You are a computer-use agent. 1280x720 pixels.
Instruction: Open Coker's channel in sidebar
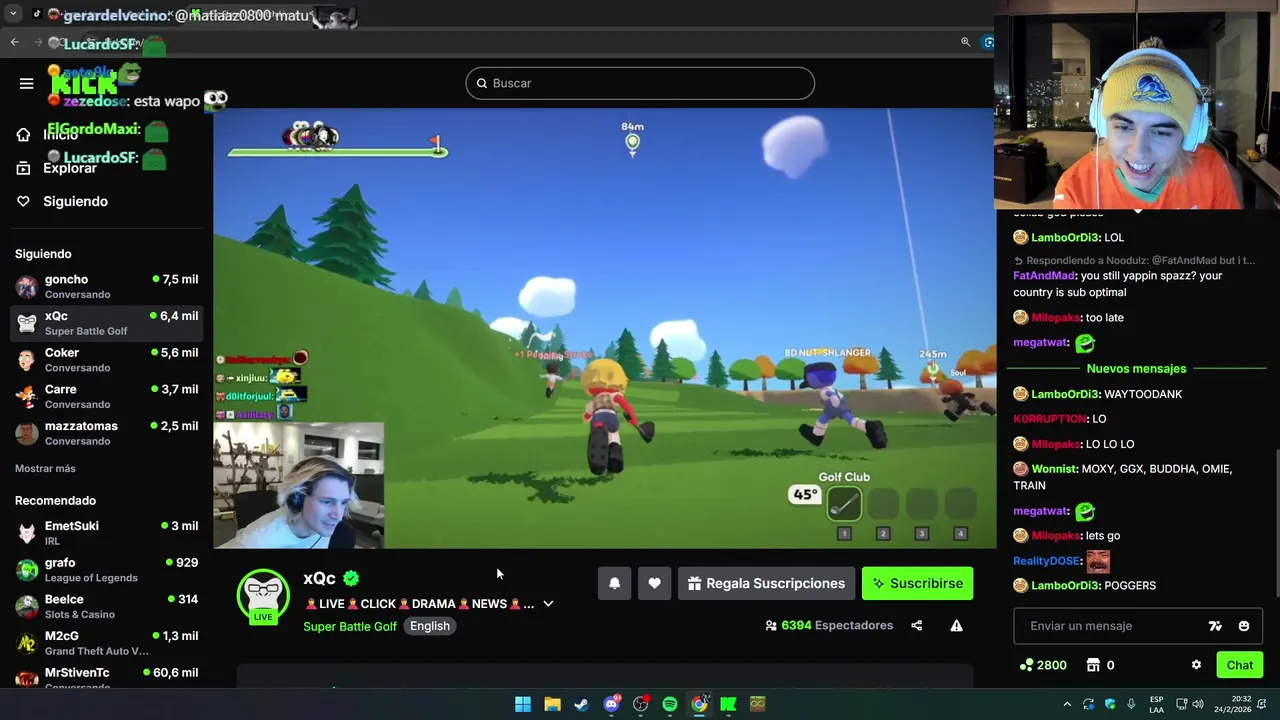106,360
